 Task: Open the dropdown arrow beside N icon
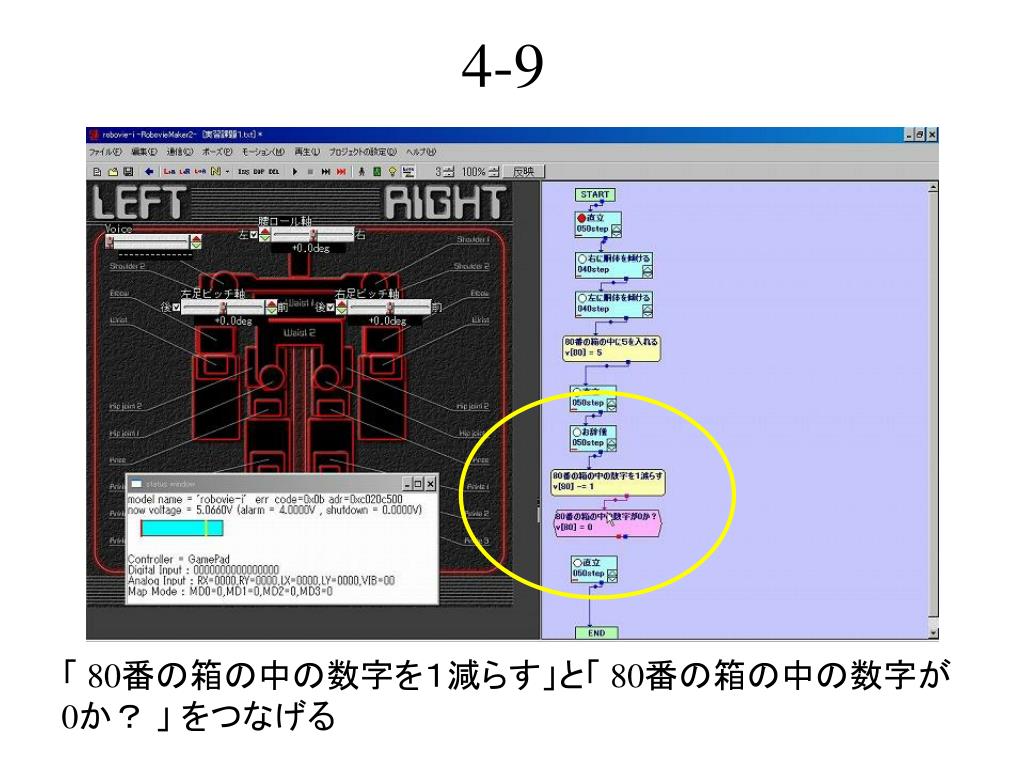point(227,172)
